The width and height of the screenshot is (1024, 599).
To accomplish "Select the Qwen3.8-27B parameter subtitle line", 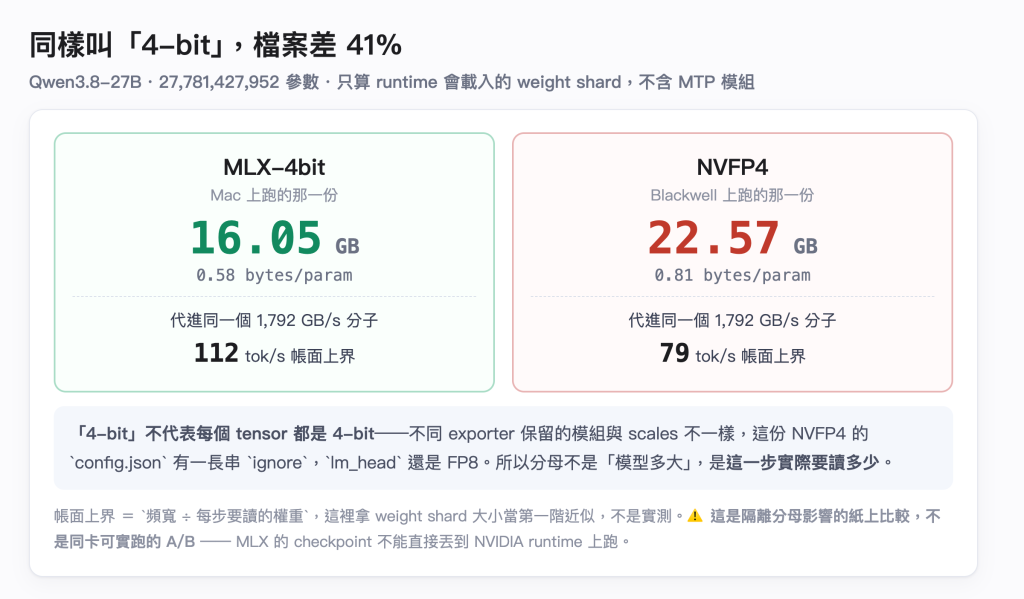I will (392, 82).
